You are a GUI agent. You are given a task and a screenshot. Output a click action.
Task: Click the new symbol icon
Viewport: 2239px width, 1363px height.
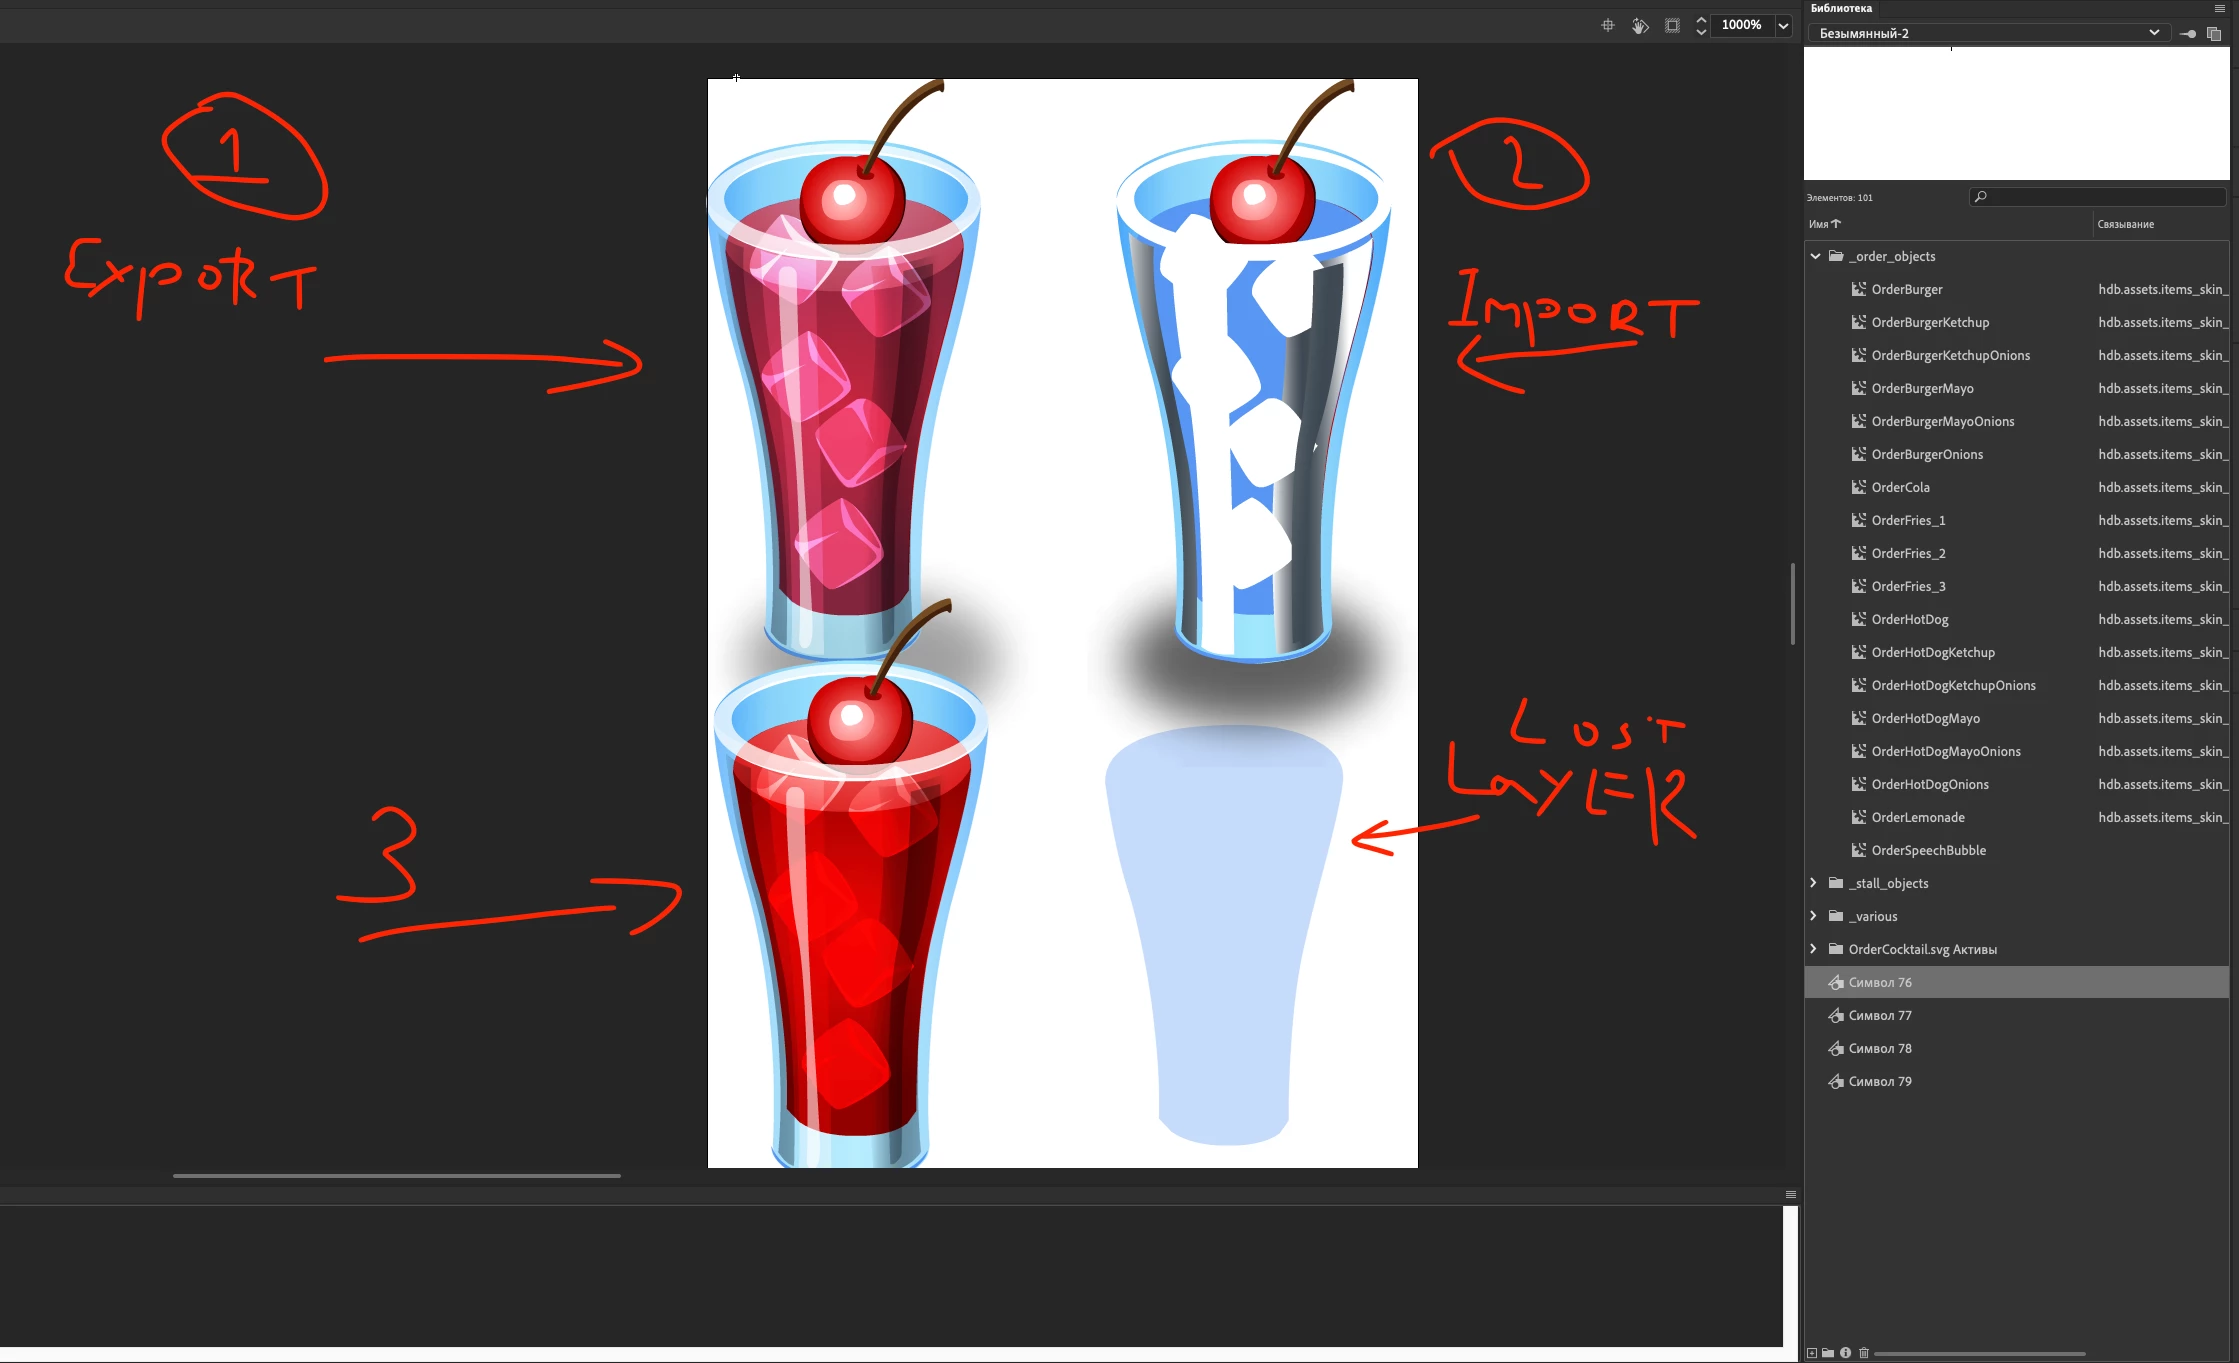(1812, 1353)
